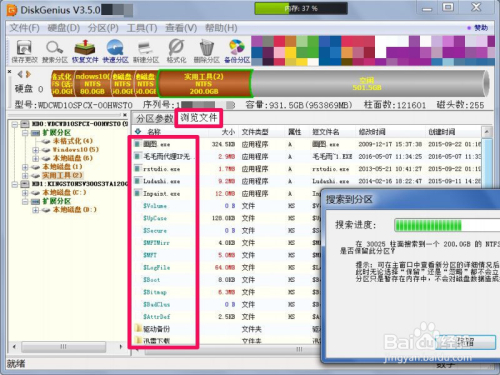Click the folder icon of 迅雷下载

(x=138, y=340)
